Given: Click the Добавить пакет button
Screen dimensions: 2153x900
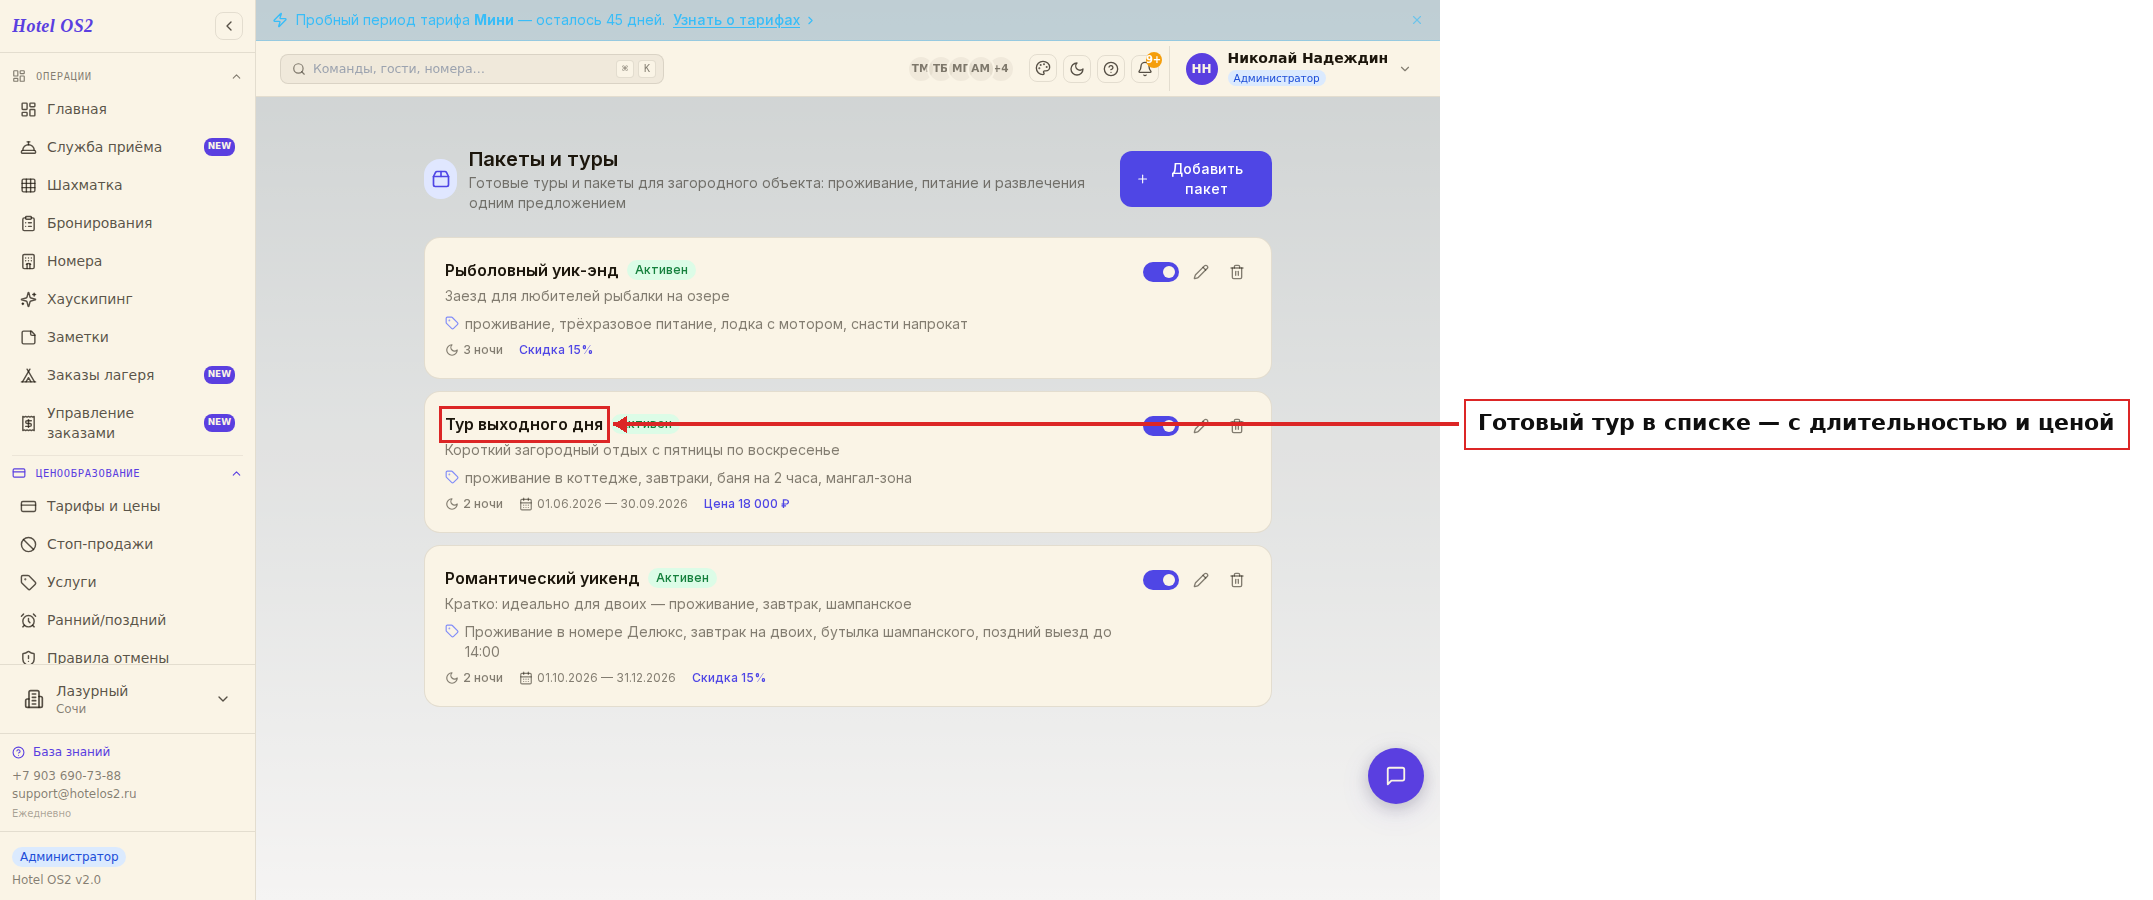Looking at the screenshot, I should [x=1195, y=179].
